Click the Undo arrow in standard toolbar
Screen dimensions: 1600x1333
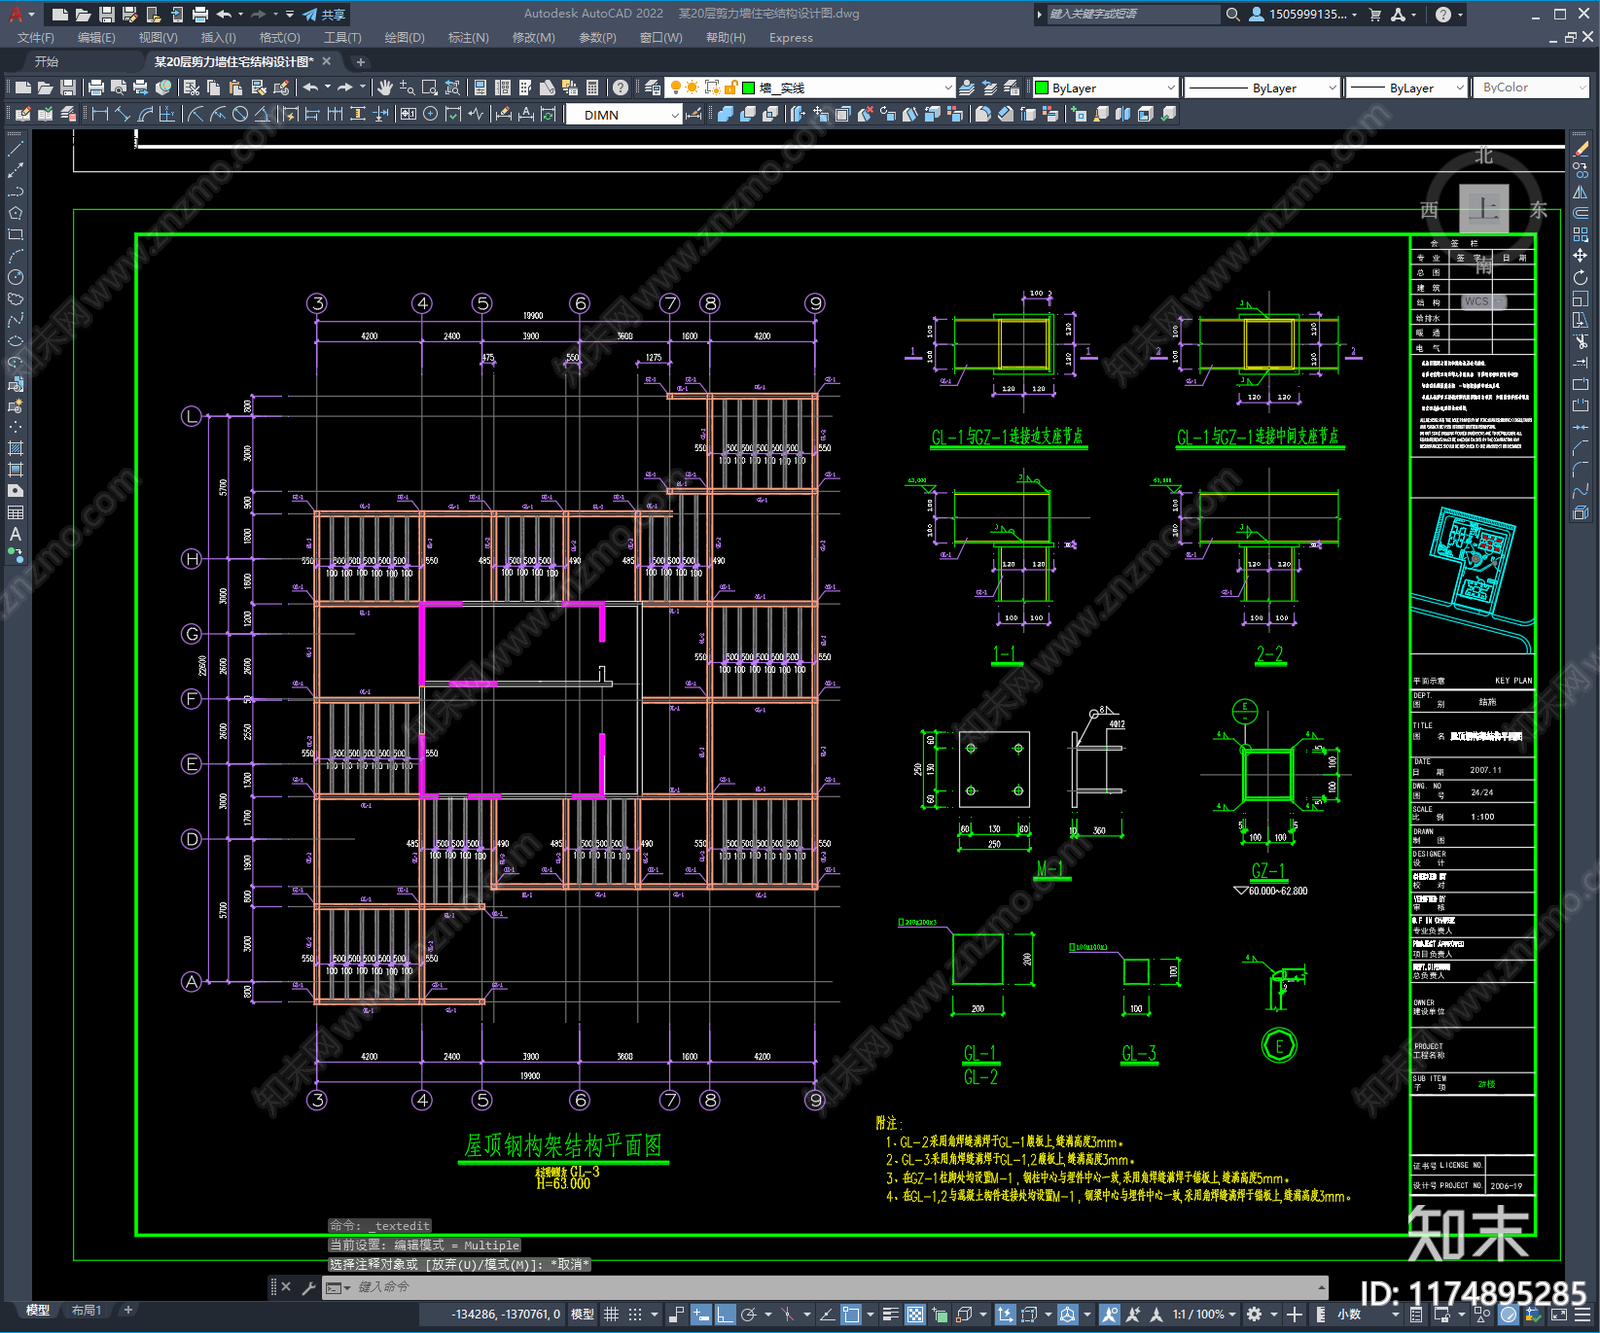click(x=311, y=88)
